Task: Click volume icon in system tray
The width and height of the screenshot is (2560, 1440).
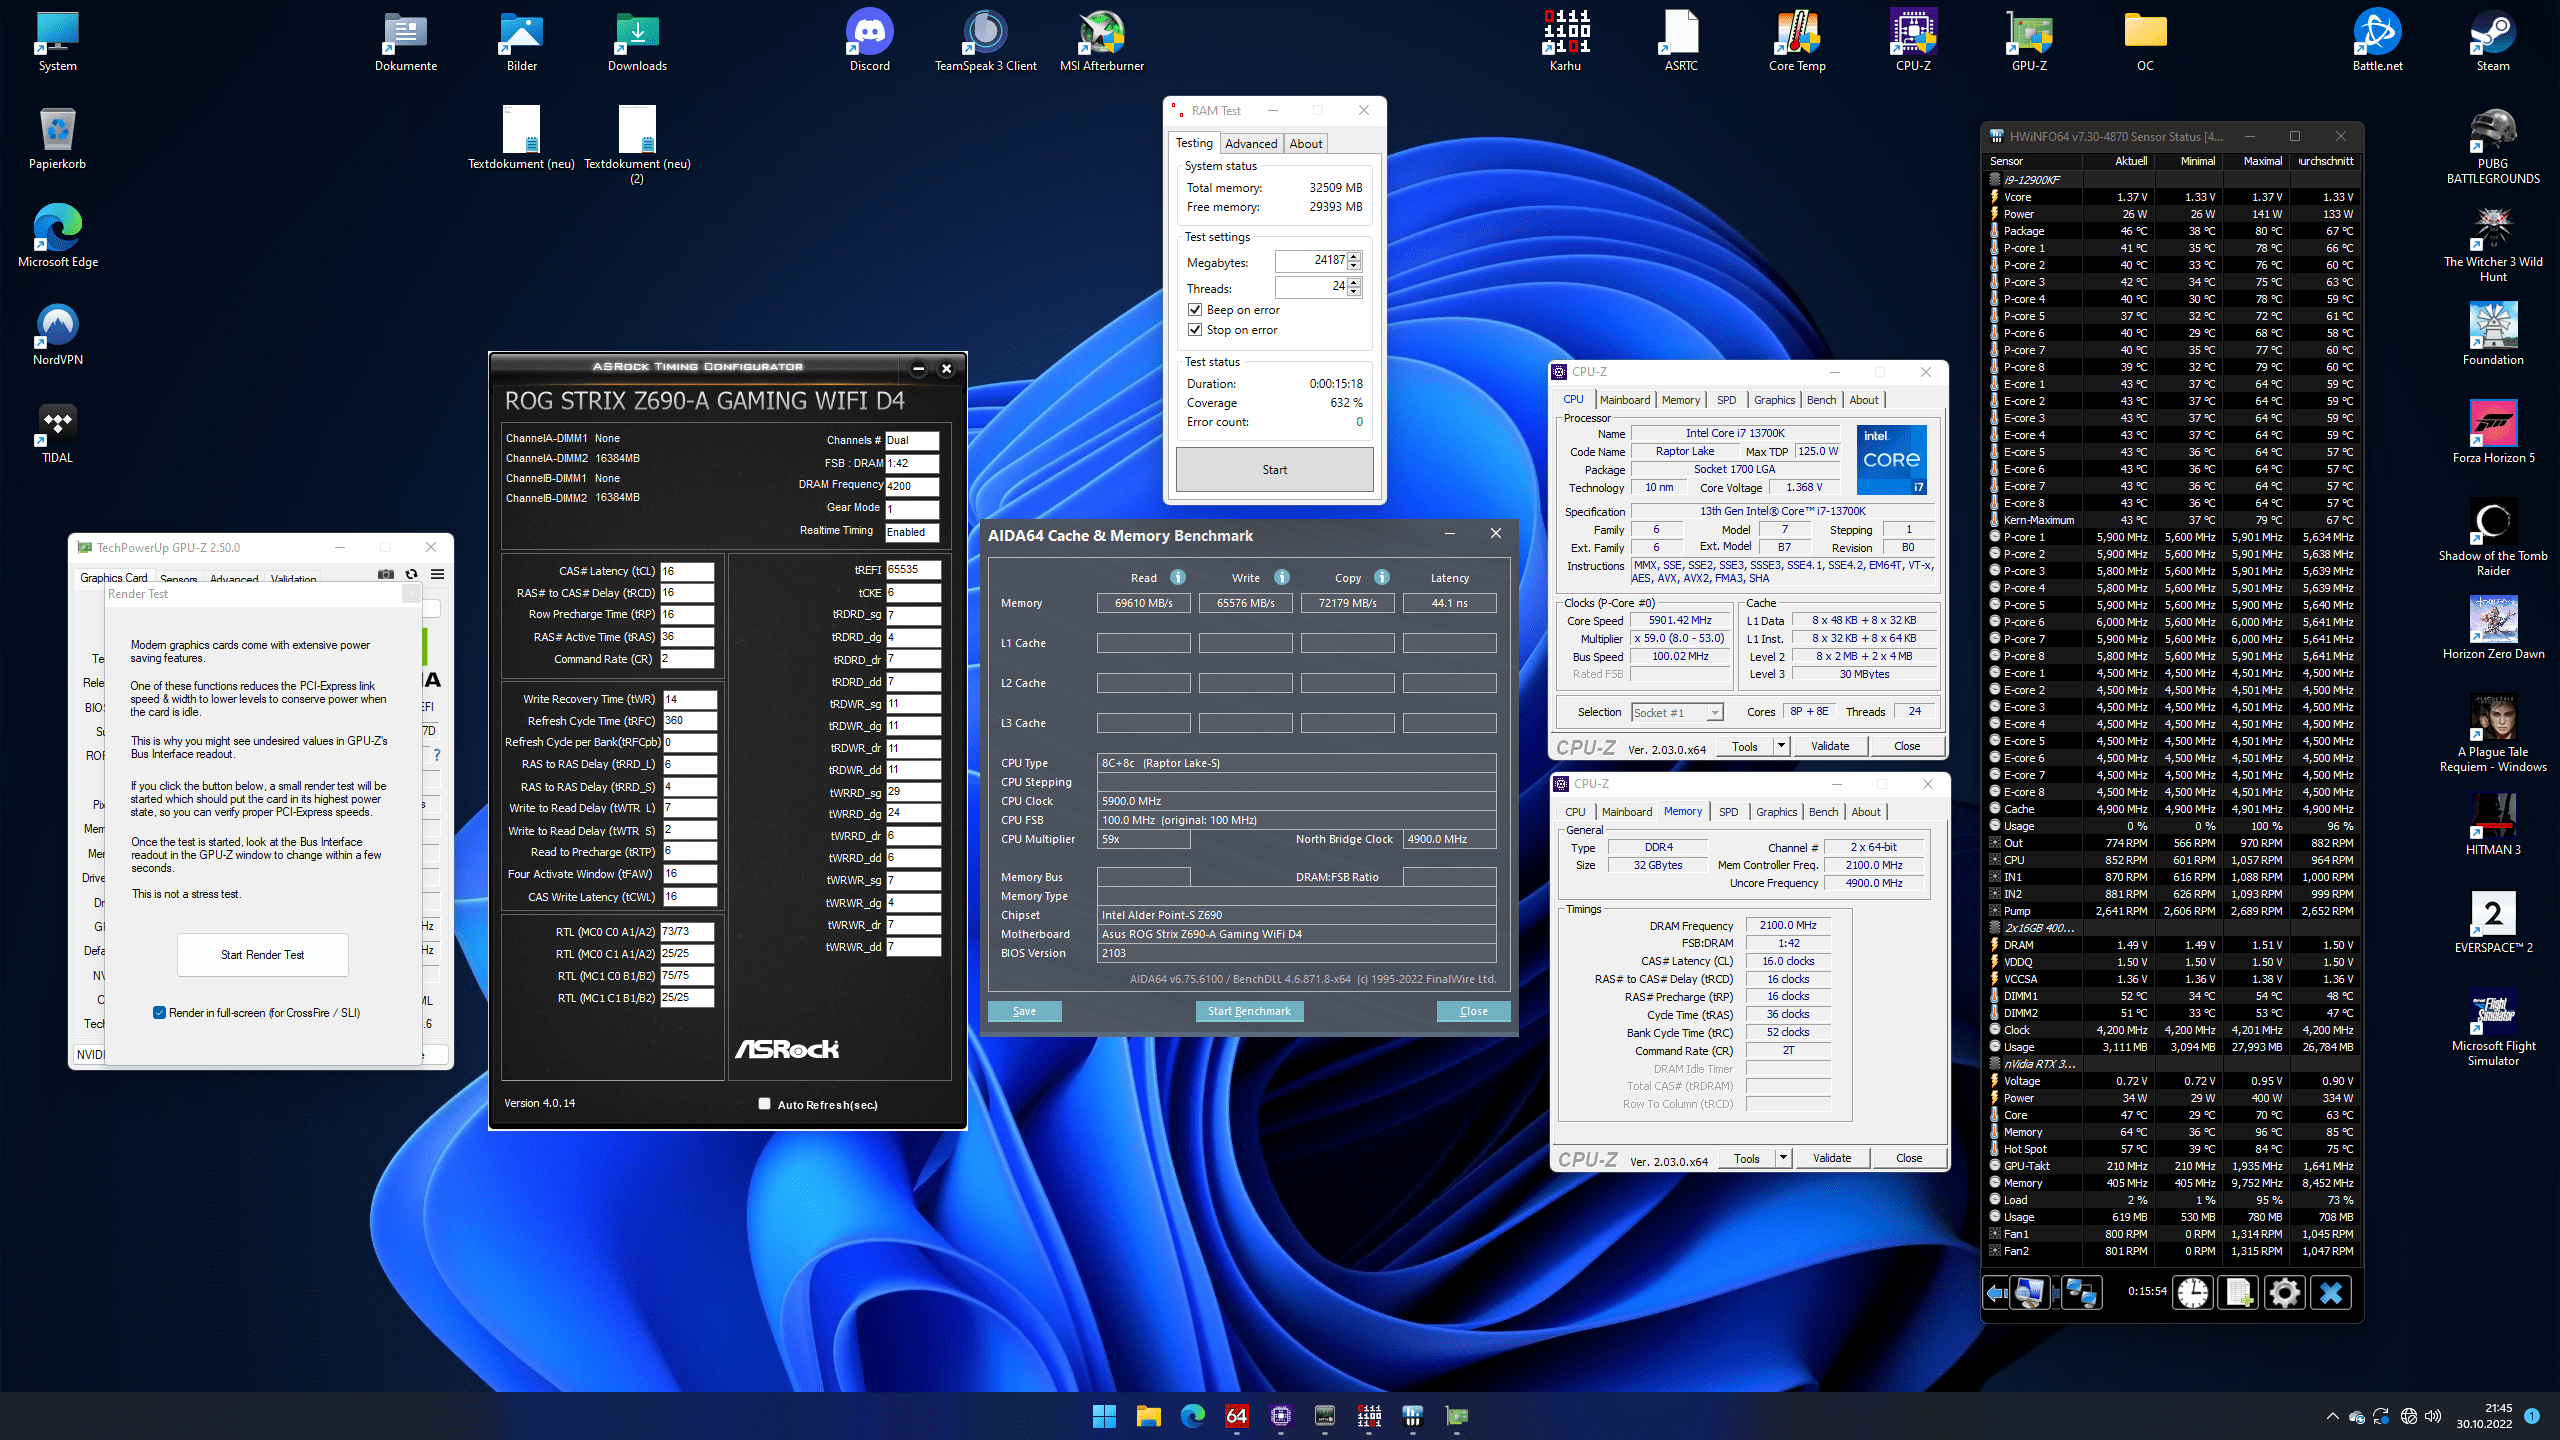Action: 2433,1416
